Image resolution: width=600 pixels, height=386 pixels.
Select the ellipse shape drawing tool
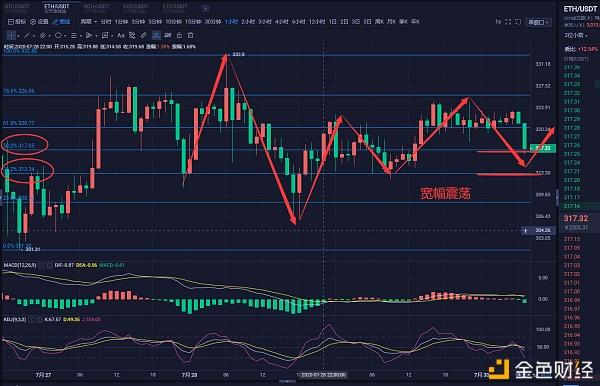click(x=58, y=35)
